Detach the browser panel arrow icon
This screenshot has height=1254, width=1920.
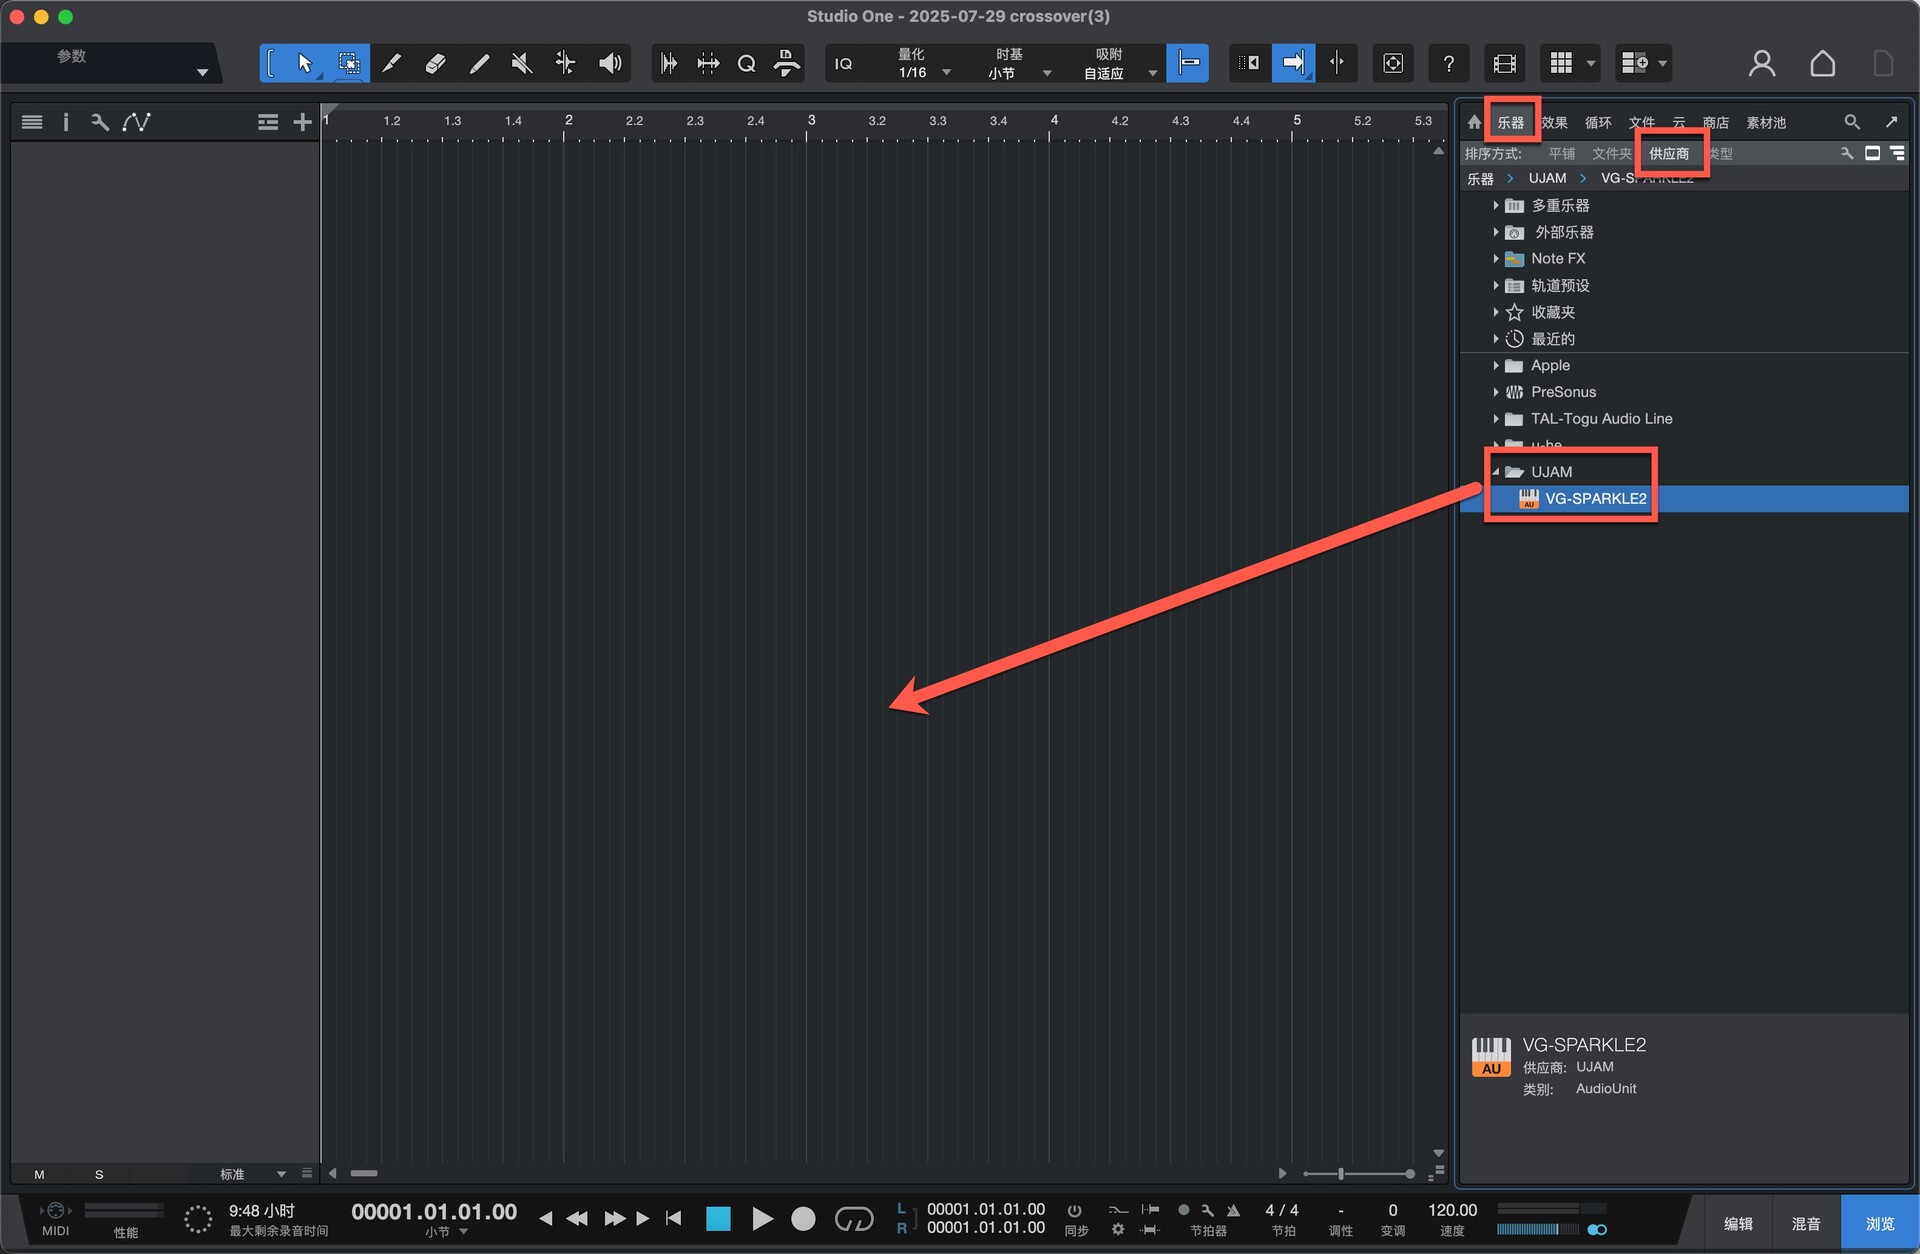click(1891, 122)
